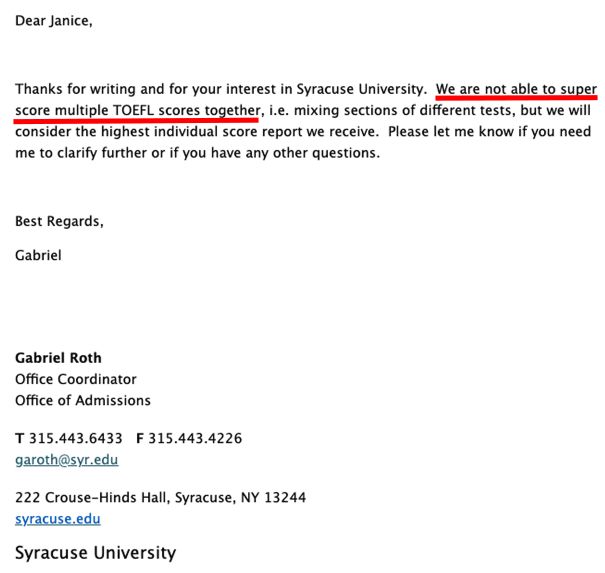Viewport: 605px width, 573px height.
Task: Click the "Gabriel" signature below Best Regards
Action: pos(38,255)
